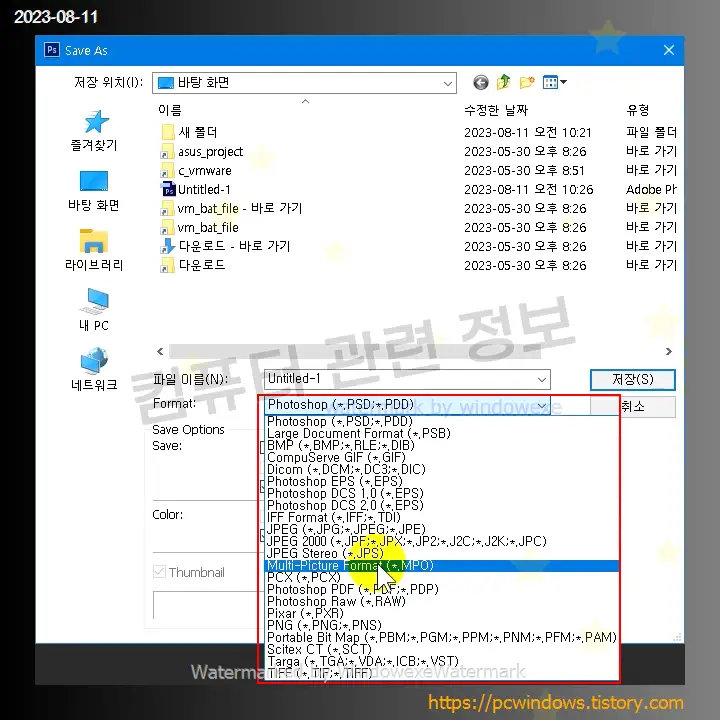Choose Portable Bit Map format
This screenshot has width=720, height=720.
click(x=442, y=637)
